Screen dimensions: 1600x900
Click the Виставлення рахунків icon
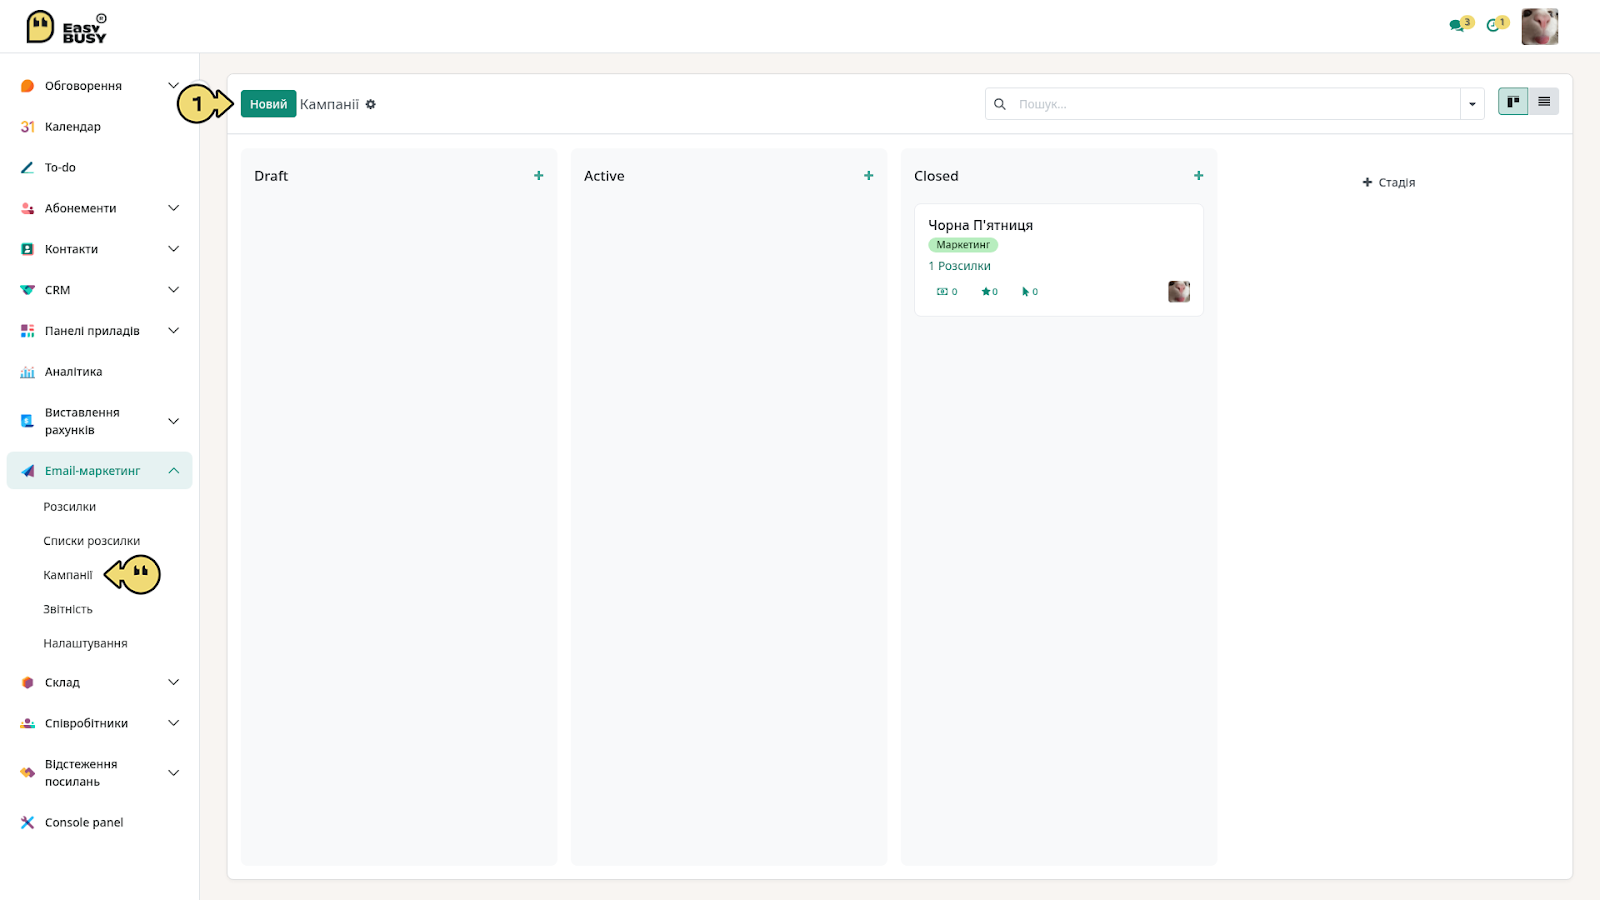27,421
